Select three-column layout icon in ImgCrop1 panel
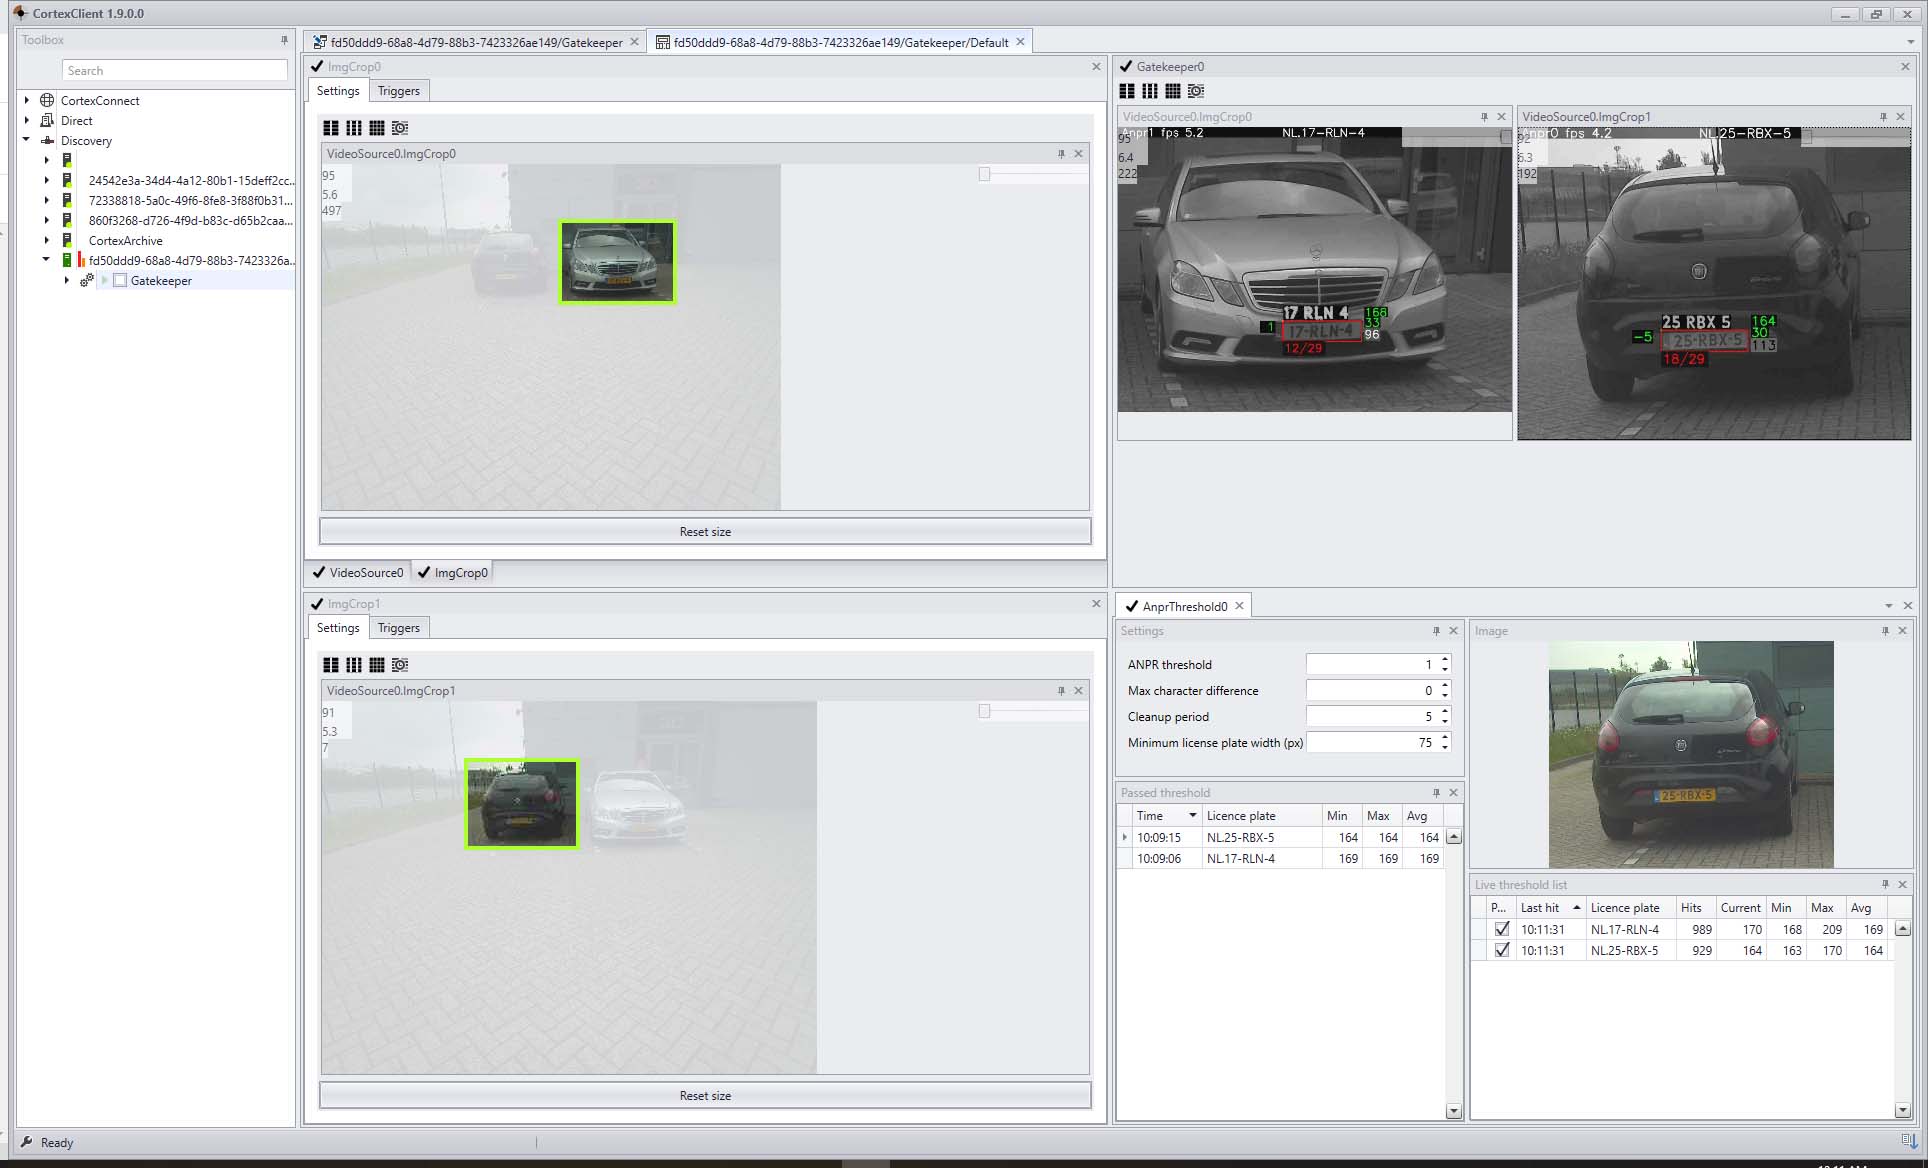This screenshot has height=1168, width=1928. pyautogui.click(x=354, y=665)
